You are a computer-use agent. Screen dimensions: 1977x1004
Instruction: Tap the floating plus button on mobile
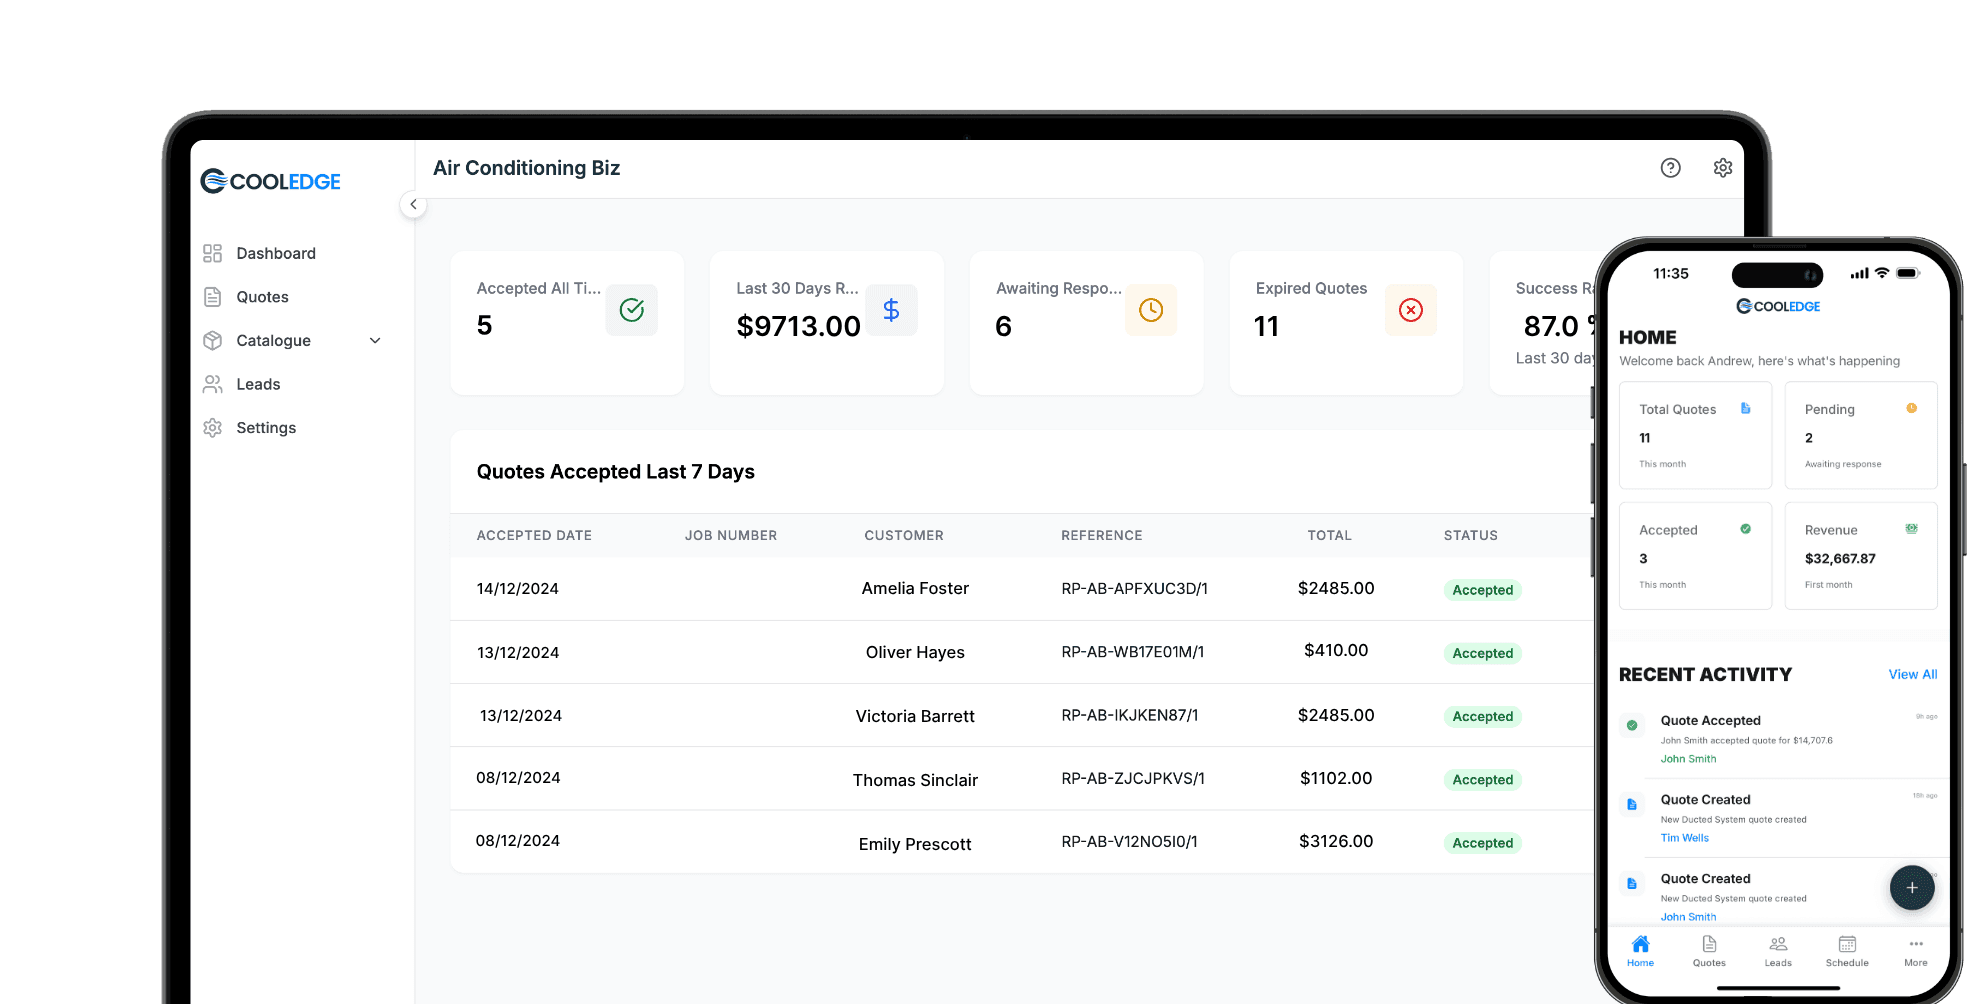1911,887
